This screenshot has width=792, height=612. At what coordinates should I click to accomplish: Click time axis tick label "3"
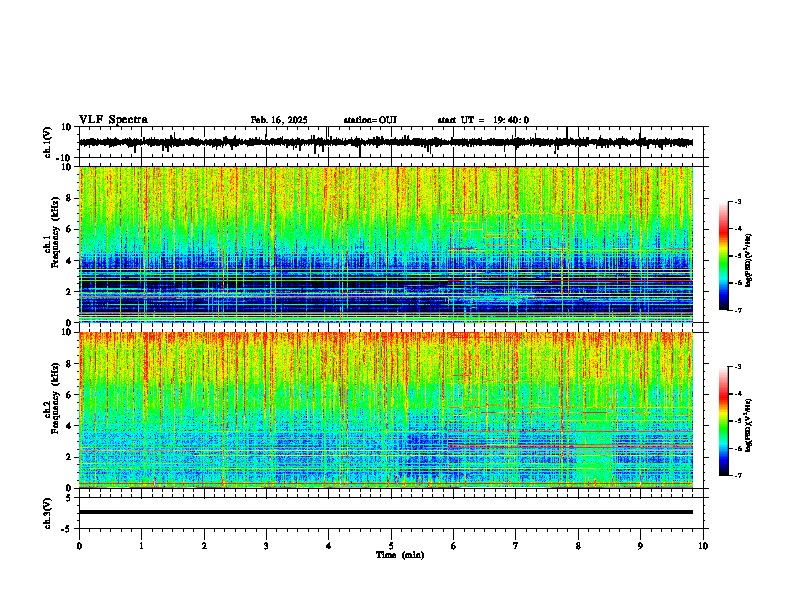266,546
